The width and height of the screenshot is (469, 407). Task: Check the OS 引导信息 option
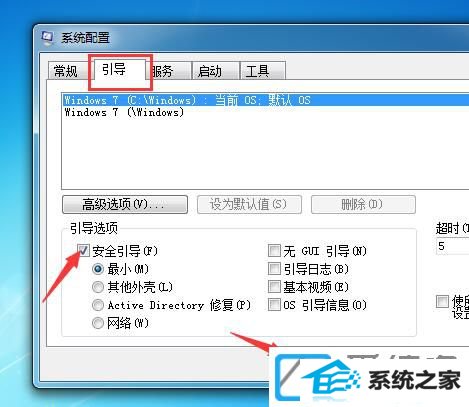click(274, 304)
